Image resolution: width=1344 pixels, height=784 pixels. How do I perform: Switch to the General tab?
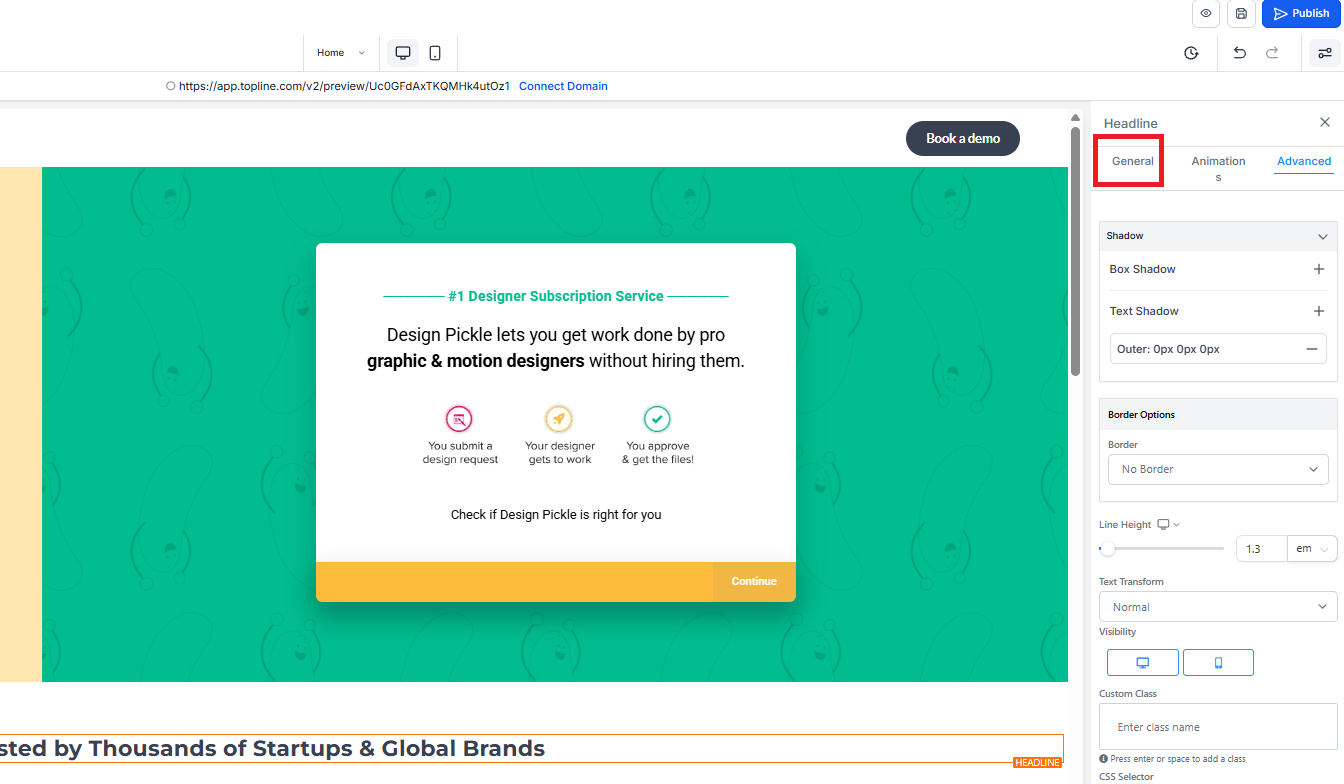point(1133,161)
